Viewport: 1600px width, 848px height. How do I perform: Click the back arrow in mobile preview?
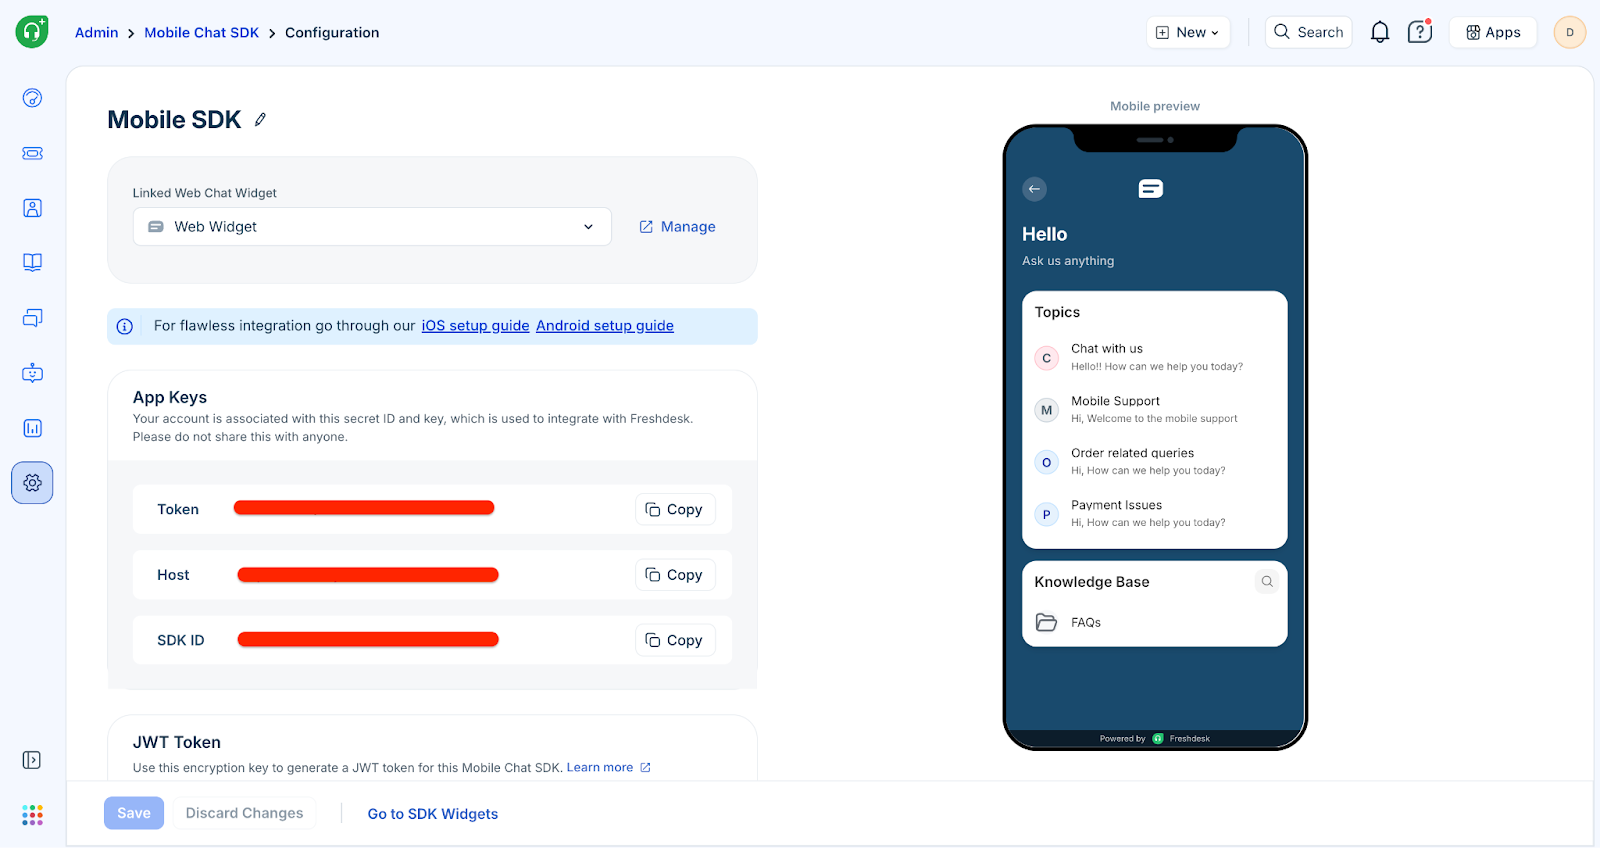(x=1035, y=189)
